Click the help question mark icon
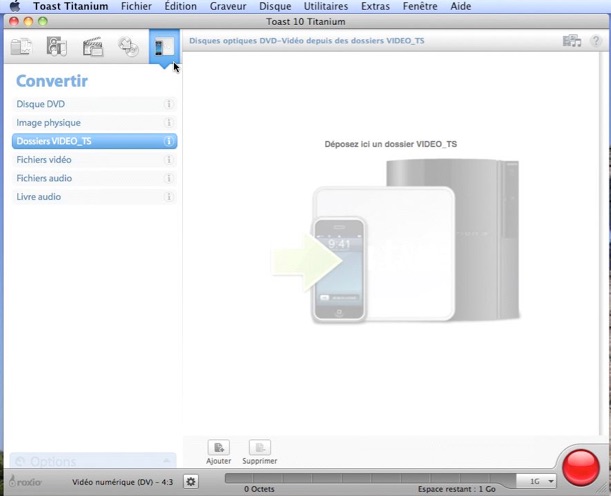This screenshot has height=496, width=611. click(x=596, y=41)
